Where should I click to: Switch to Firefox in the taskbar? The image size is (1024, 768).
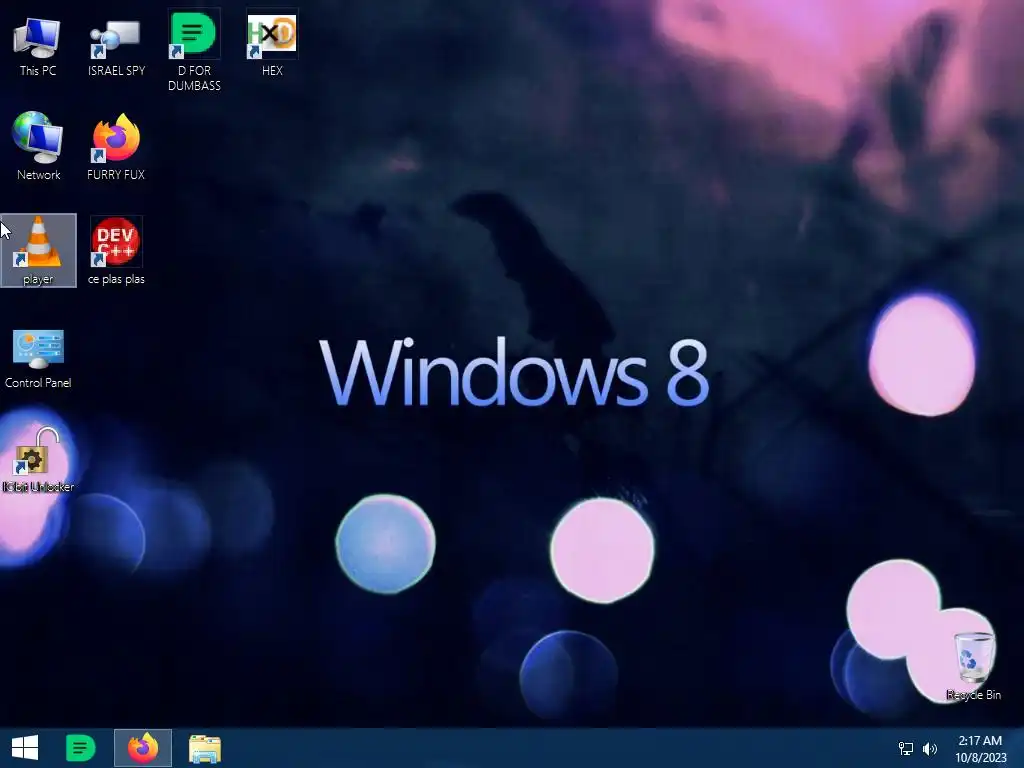coord(143,748)
